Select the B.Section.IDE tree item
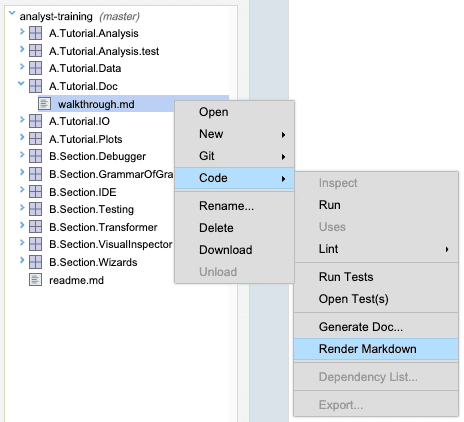This screenshot has width=464, height=422. pos(83,192)
